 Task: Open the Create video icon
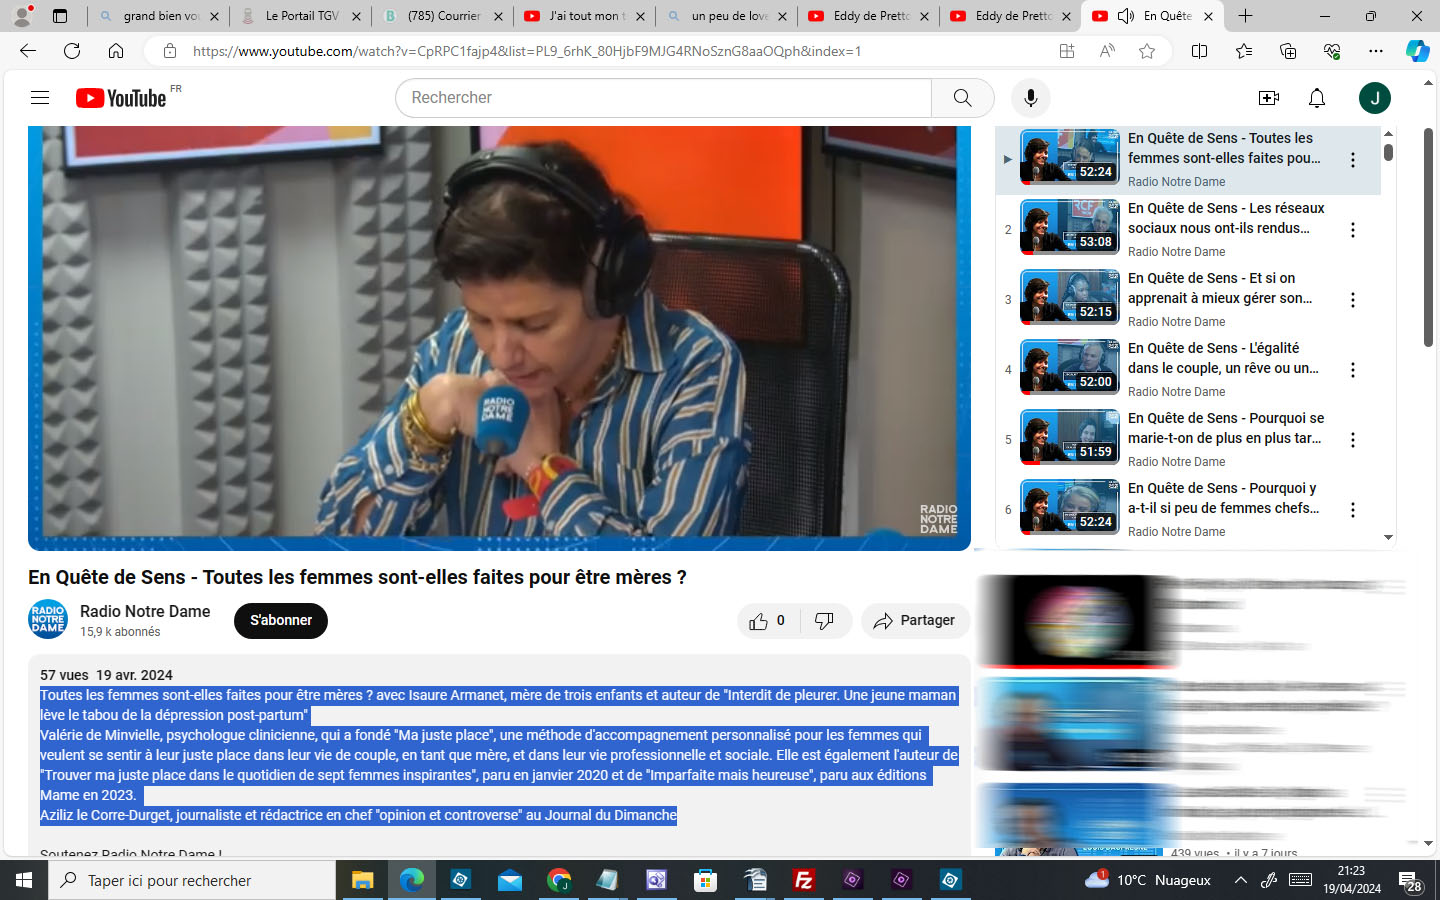(x=1269, y=98)
